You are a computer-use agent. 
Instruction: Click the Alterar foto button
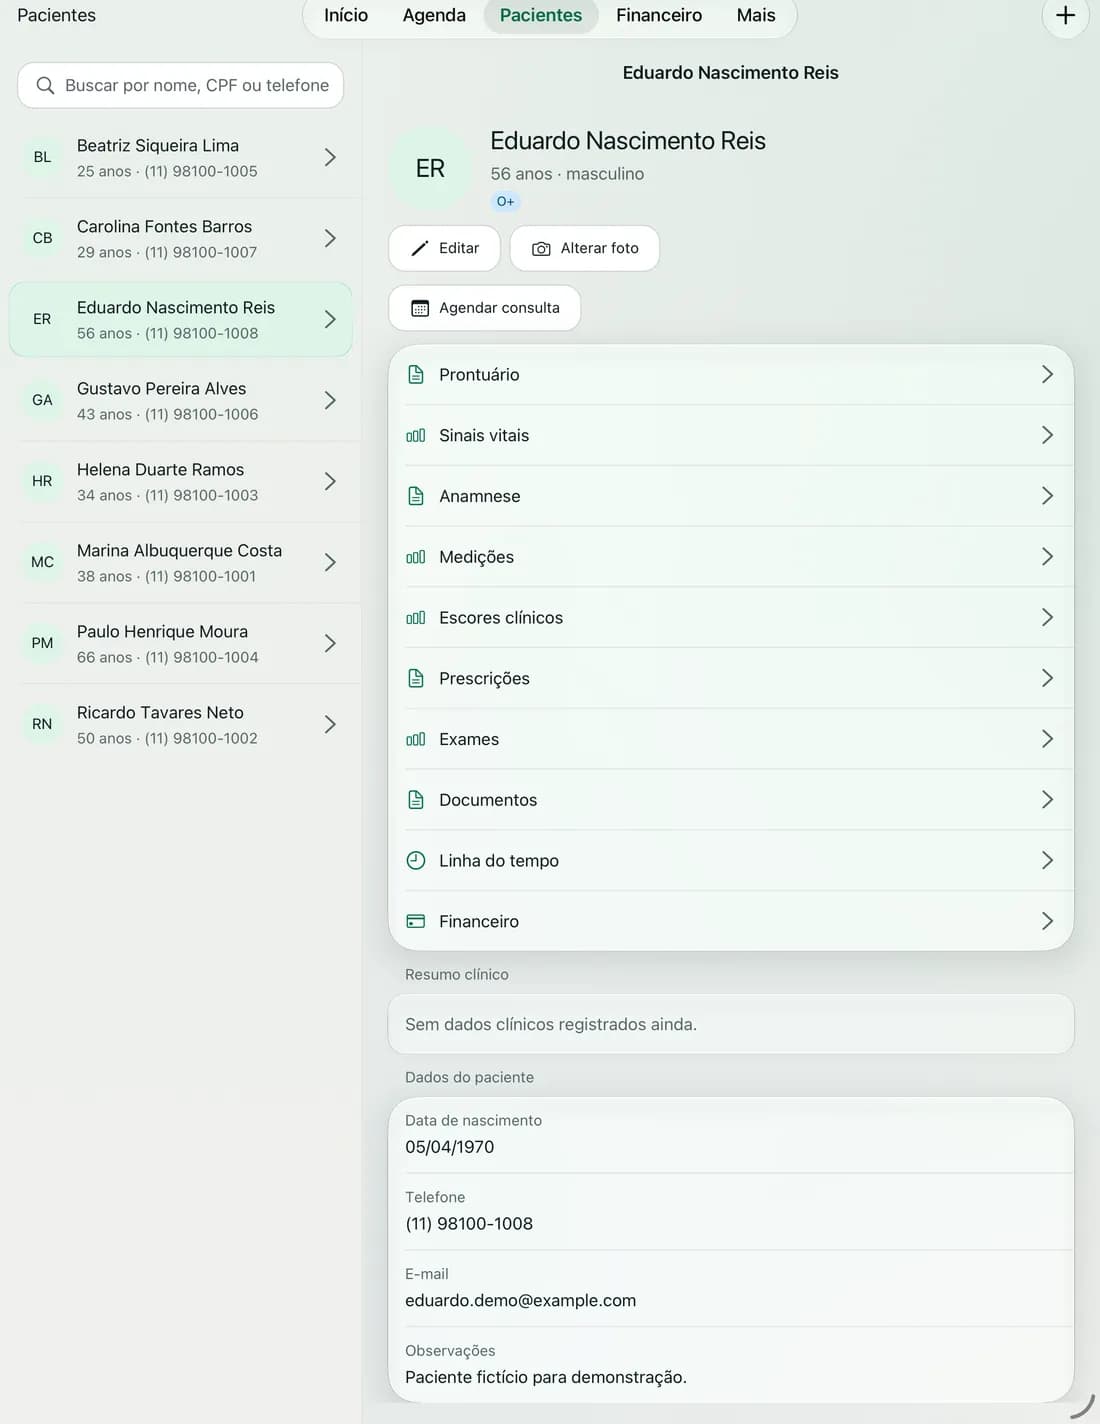pyautogui.click(x=585, y=248)
